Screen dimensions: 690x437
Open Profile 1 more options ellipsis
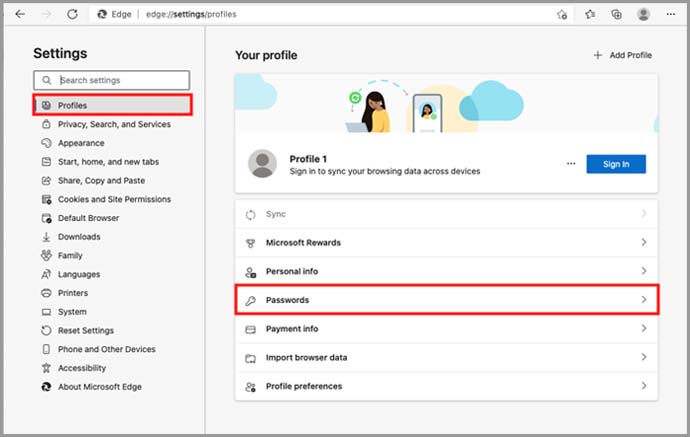tap(571, 164)
